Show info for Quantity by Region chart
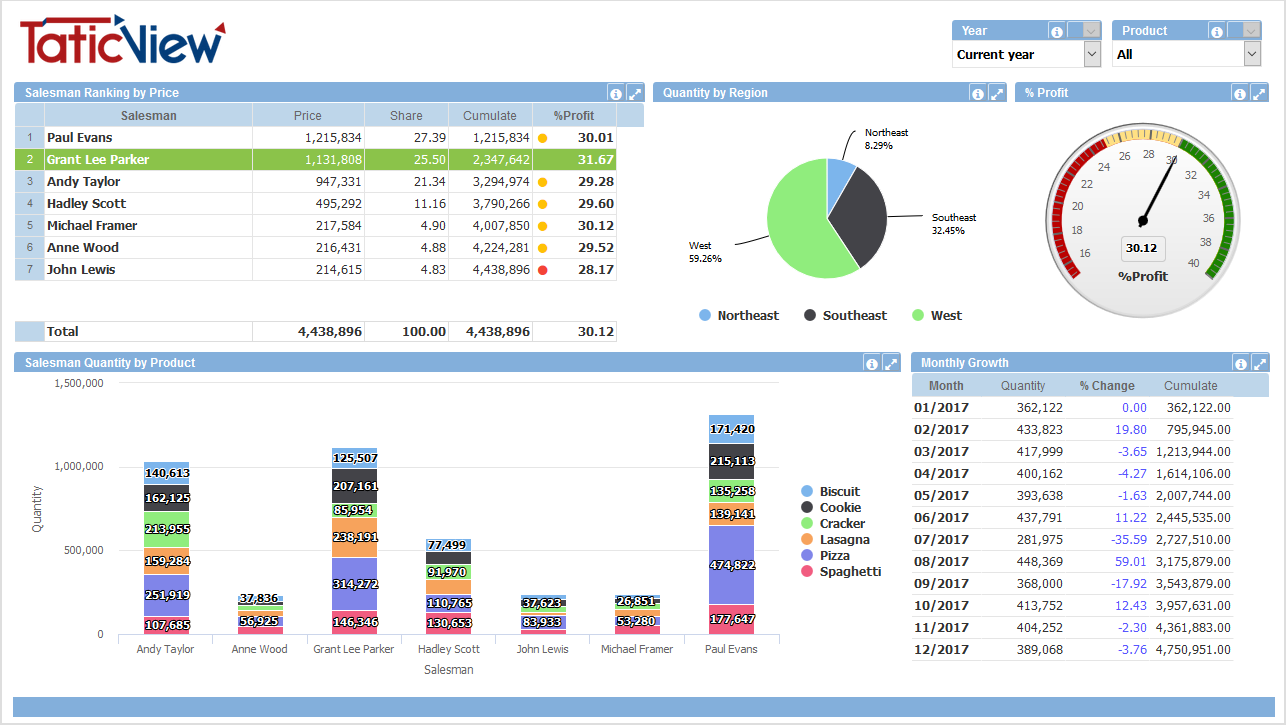This screenshot has width=1286, height=725. 978,94
